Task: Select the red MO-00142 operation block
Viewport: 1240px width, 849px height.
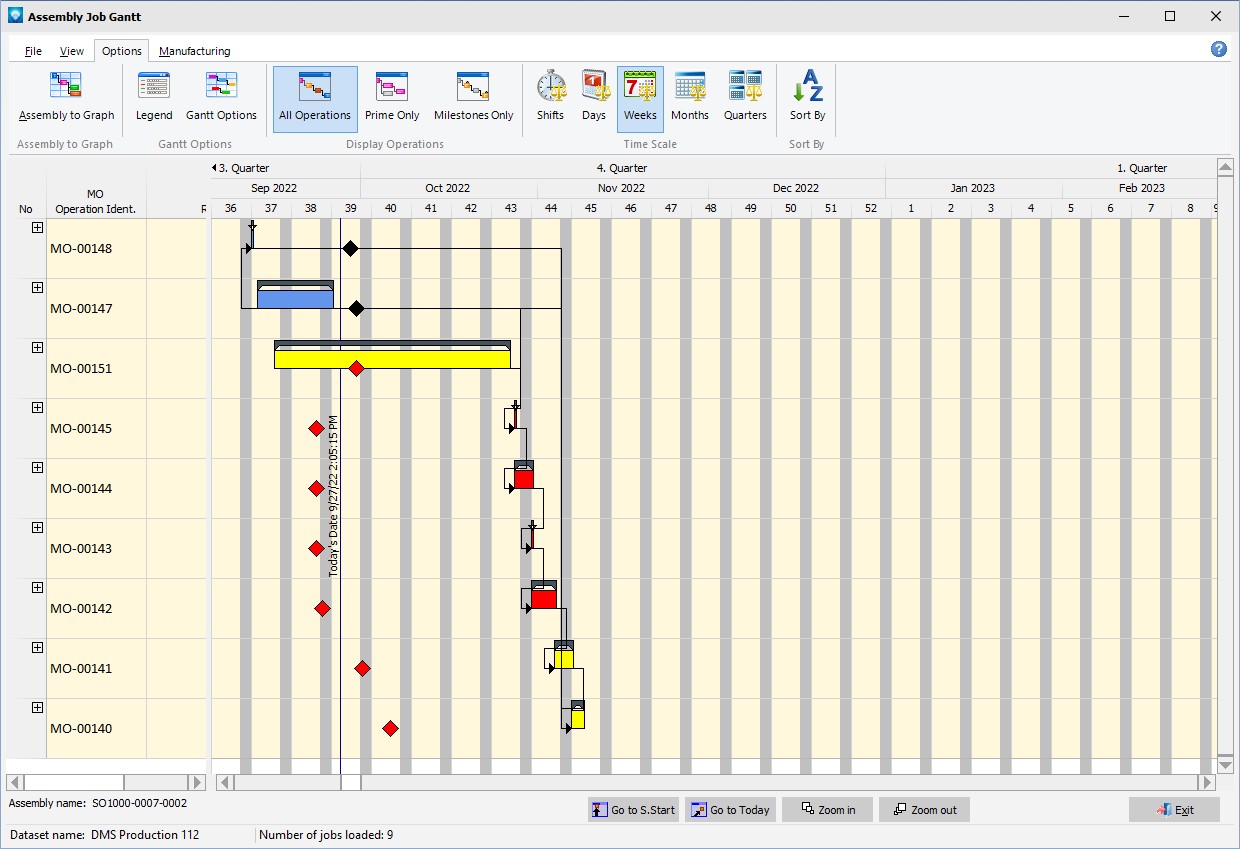Action: pos(543,598)
